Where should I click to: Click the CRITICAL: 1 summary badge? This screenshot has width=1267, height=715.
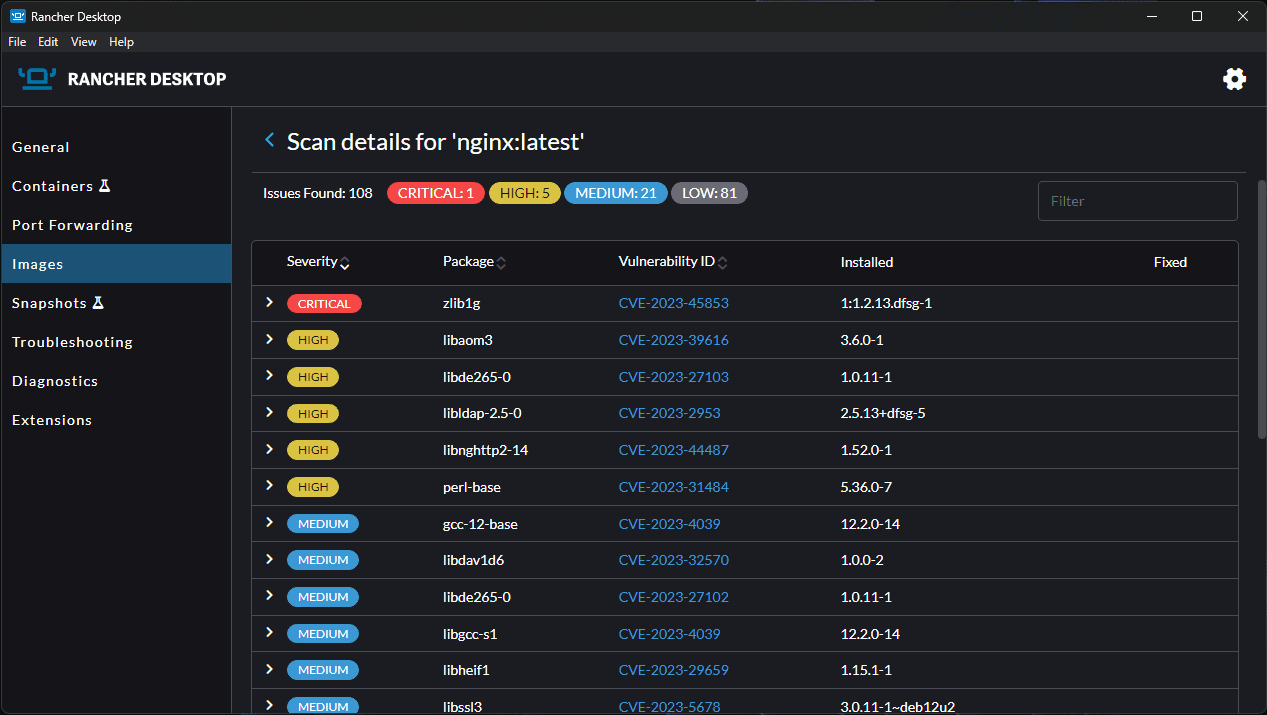point(436,193)
